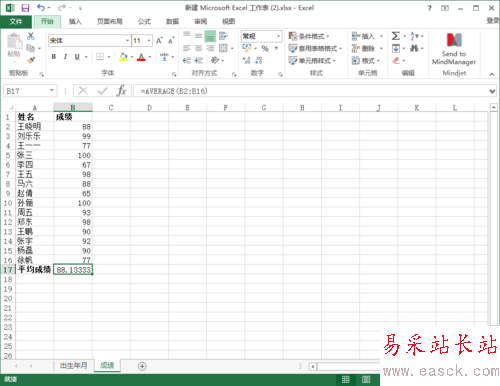The height and width of the screenshot is (386, 500).
Task: Decrease font size with small A
Action: (x=171, y=41)
